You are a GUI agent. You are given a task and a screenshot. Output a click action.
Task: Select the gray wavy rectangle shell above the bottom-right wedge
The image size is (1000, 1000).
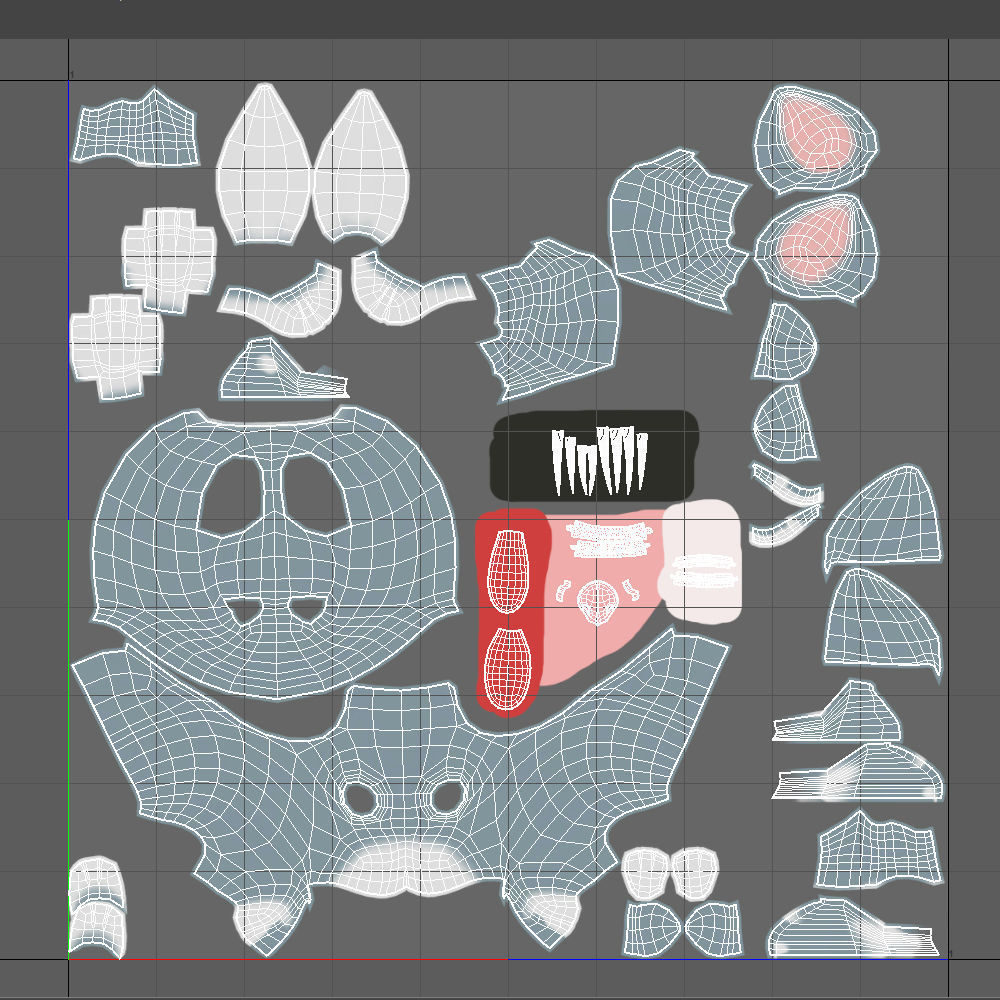(879, 850)
